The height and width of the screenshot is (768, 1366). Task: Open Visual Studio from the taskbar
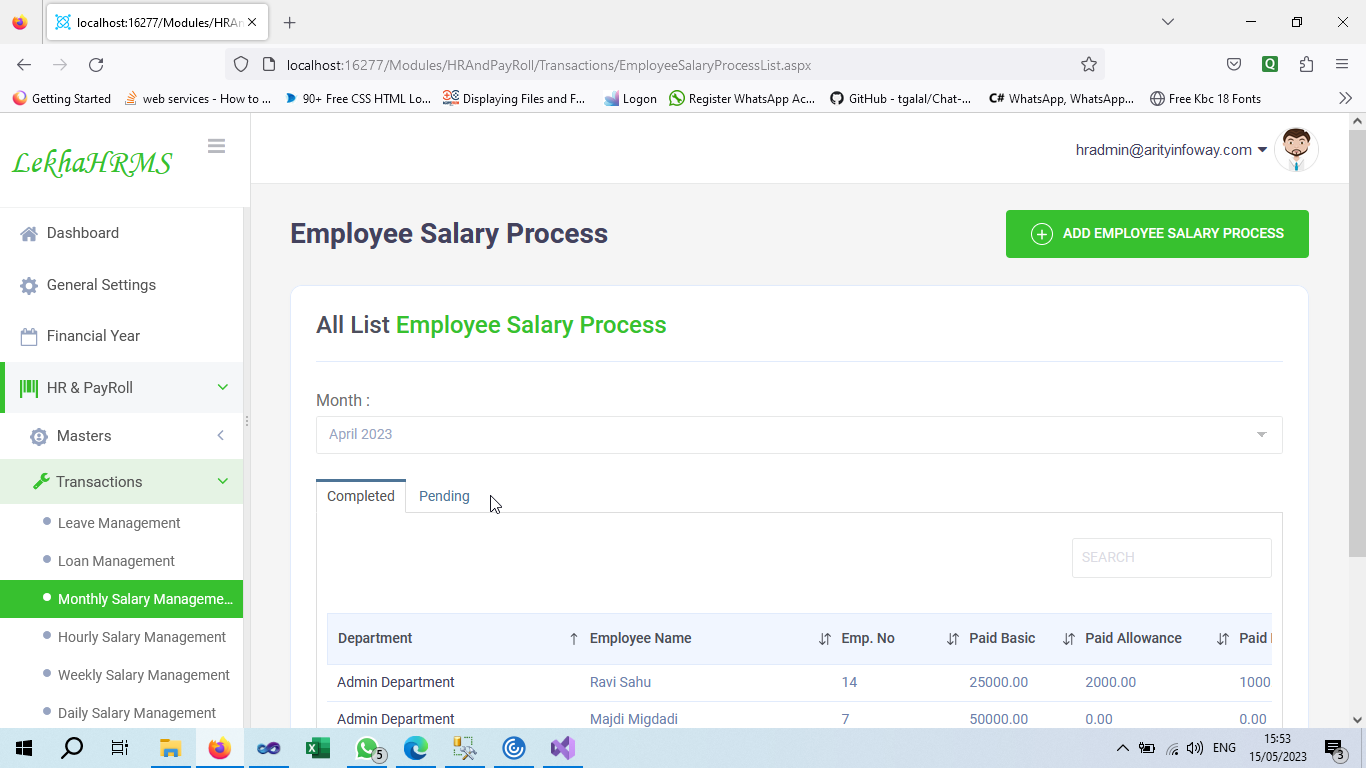coord(562,748)
